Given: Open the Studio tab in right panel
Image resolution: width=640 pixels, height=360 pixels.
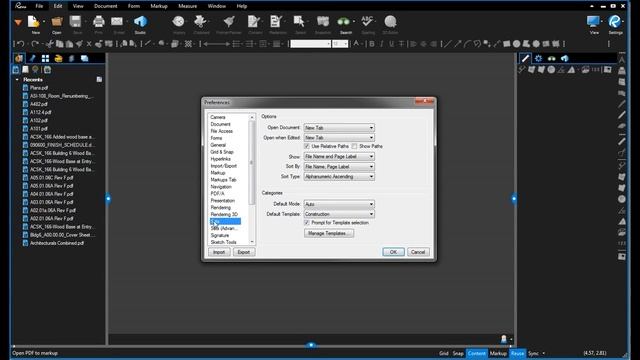Looking at the screenshot, I should [564, 58].
